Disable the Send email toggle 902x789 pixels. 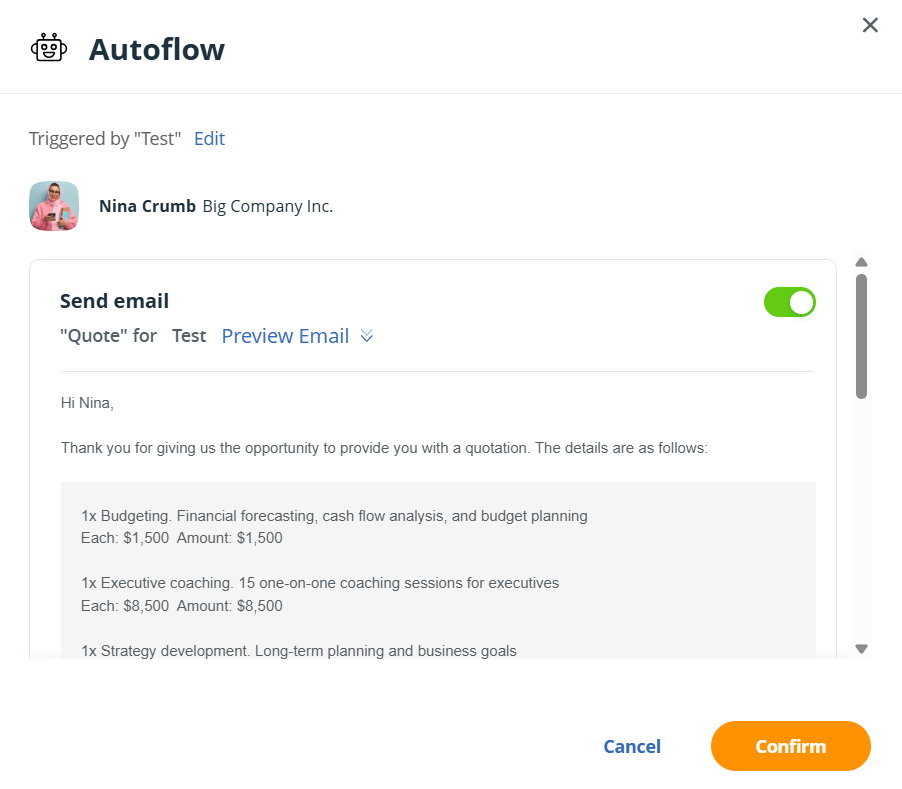789,302
